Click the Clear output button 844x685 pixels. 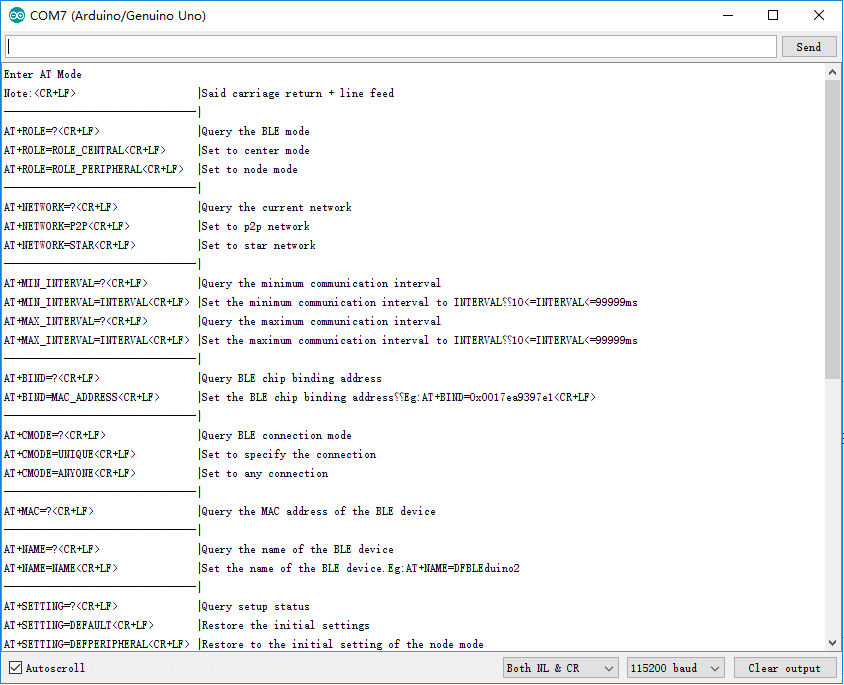784,668
